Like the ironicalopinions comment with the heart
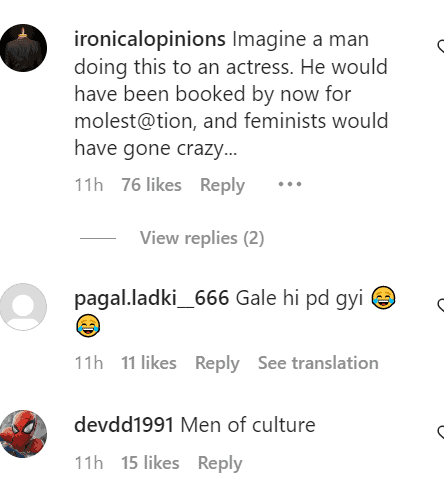Viewport: 444px width, 481px height. tap(441, 47)
